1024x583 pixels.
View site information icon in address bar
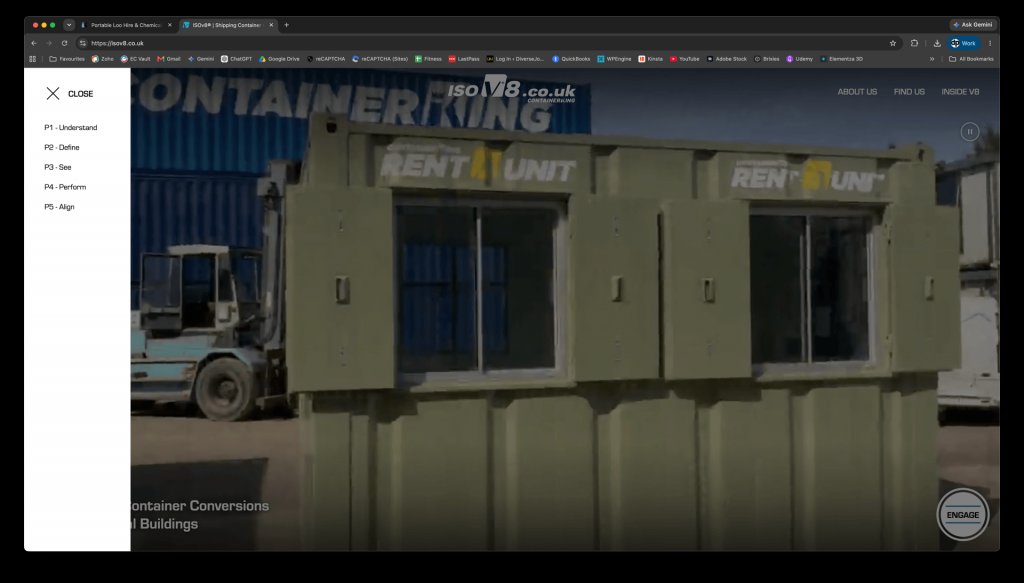pyautogui.click(x=82, y=43)
